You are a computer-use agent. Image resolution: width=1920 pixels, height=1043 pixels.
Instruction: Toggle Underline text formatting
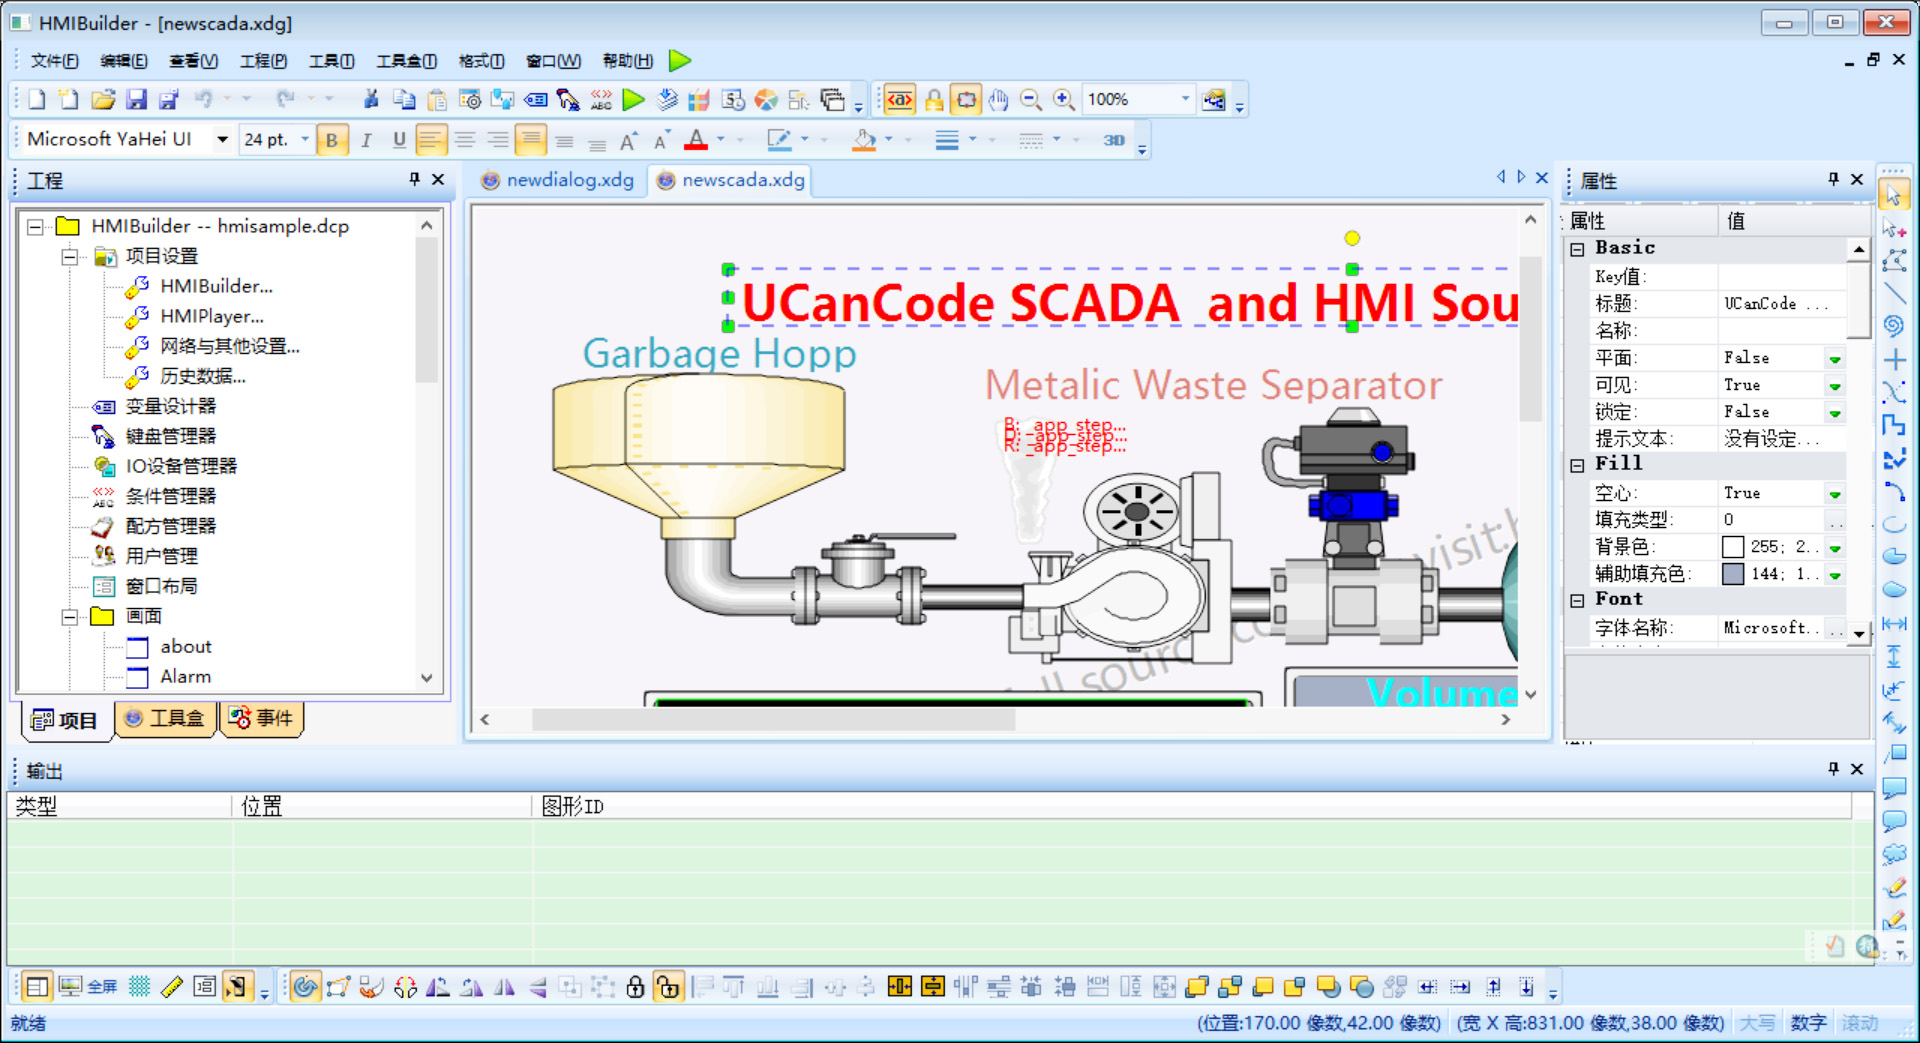[x=399, y=140]
